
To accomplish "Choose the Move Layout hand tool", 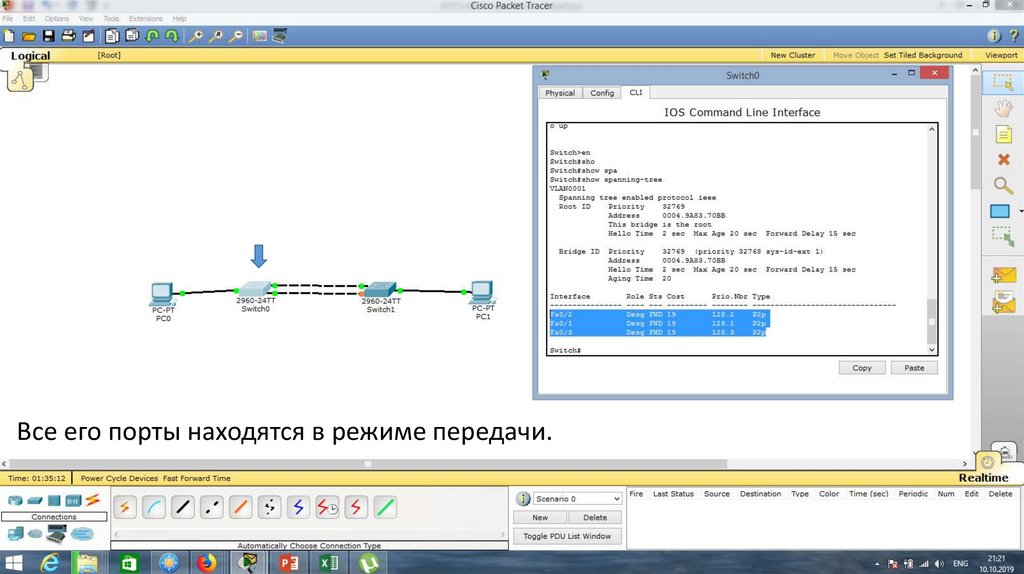I will tap(1003, 108).
